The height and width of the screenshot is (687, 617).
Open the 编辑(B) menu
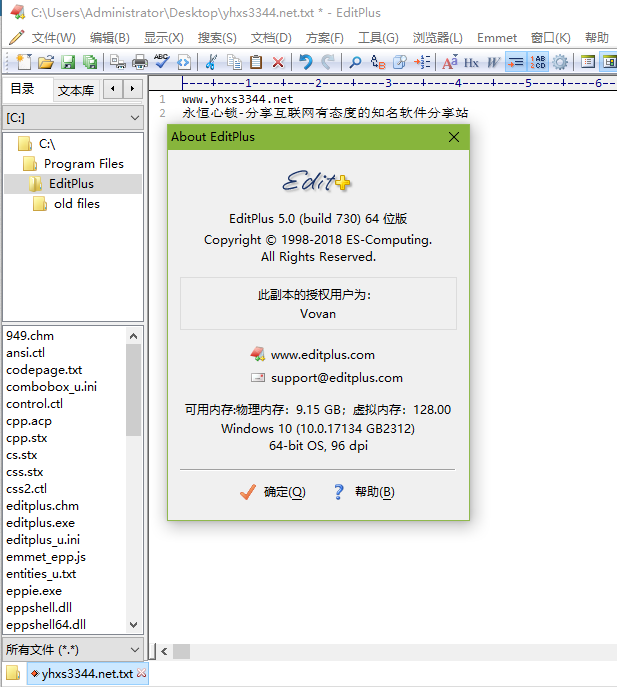(110, 38)
